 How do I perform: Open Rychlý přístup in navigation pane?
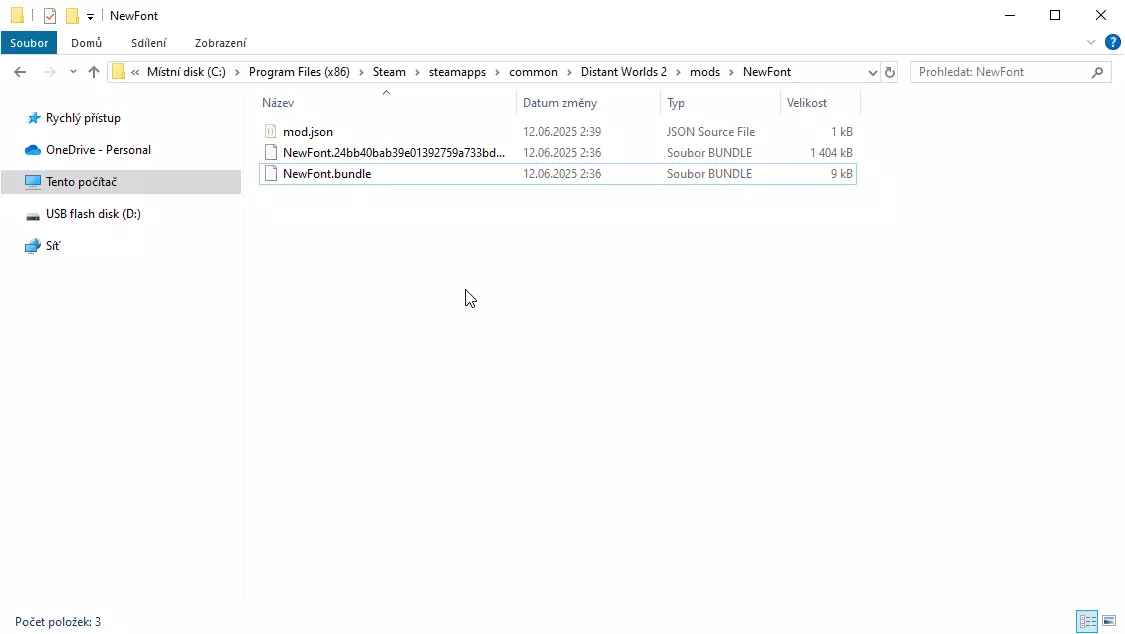(83, 118)
